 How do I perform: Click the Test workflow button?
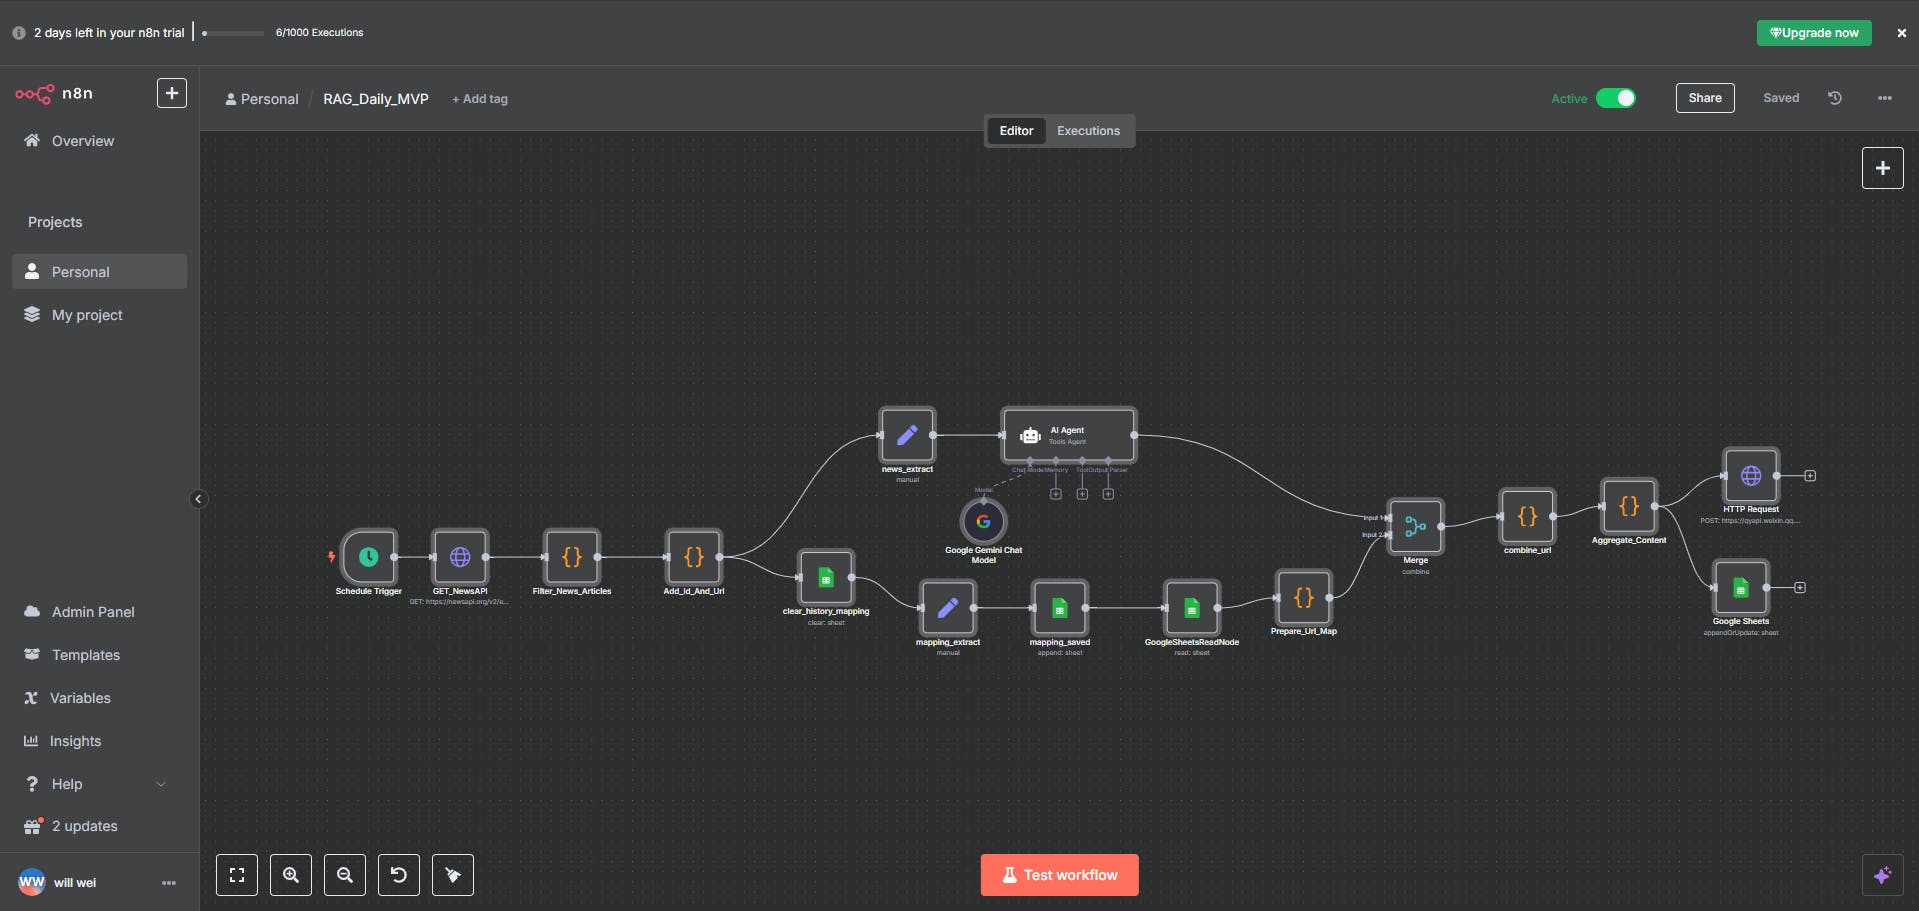point(1059,875)
